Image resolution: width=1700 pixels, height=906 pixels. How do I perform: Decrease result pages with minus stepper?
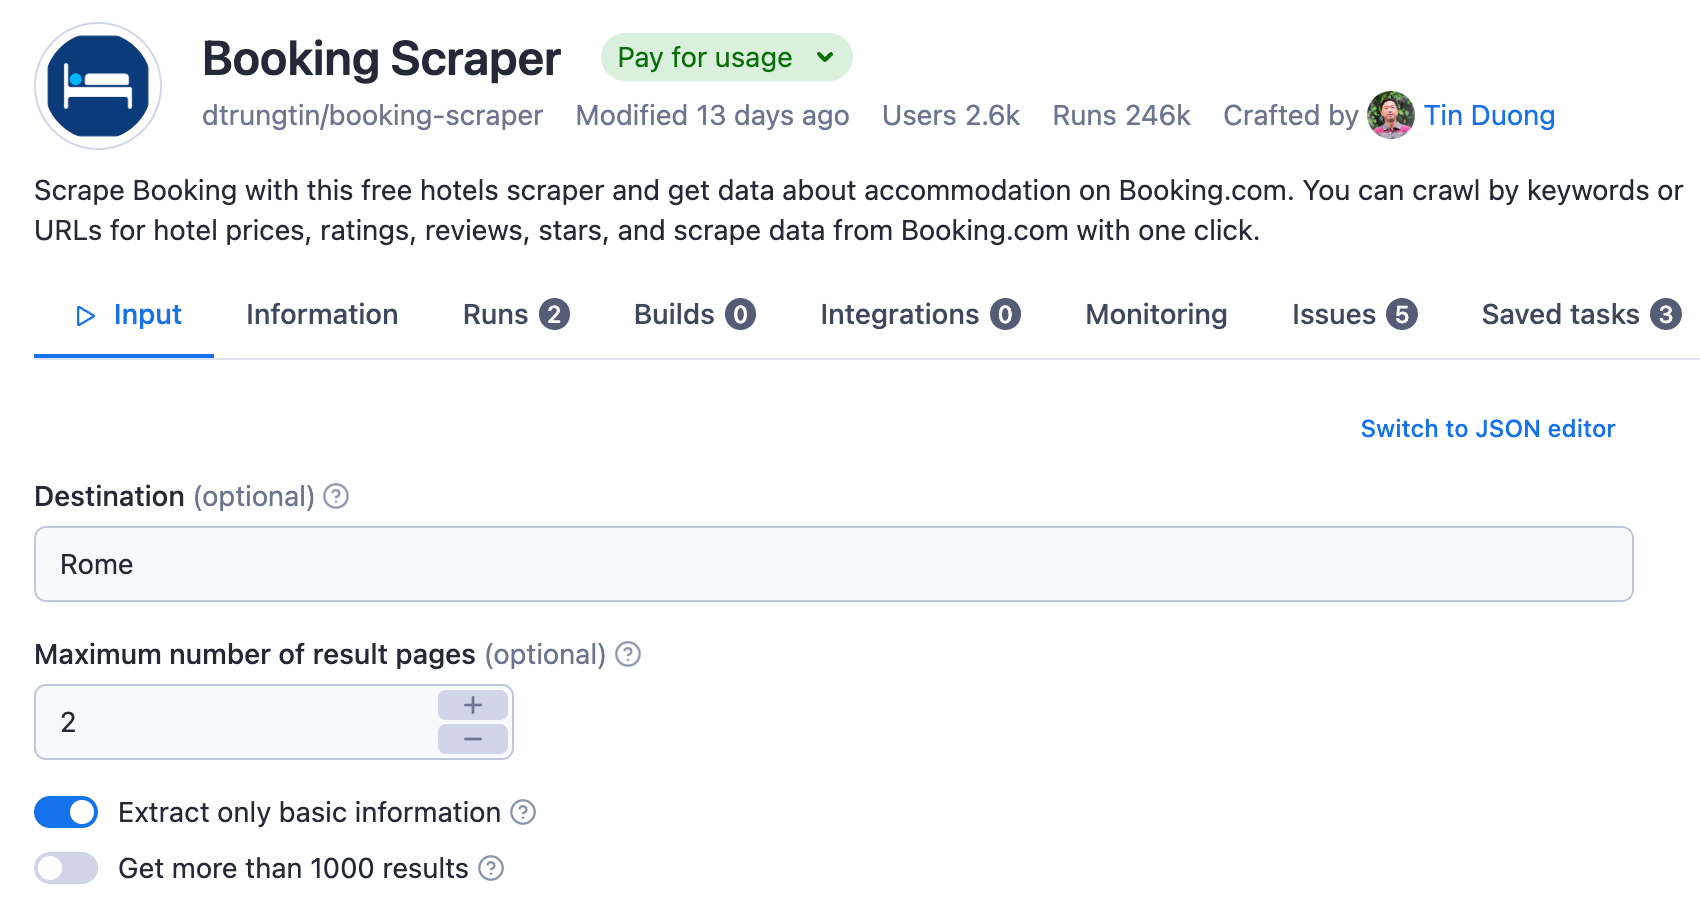(473, 739)
